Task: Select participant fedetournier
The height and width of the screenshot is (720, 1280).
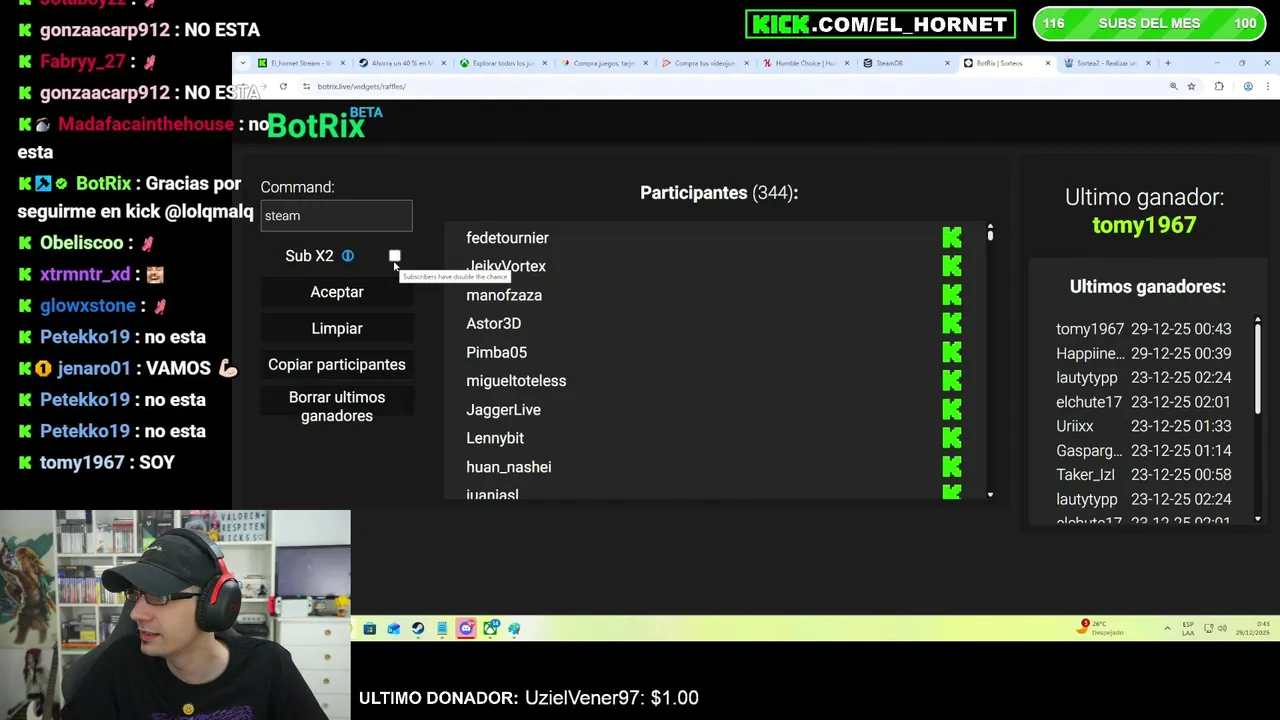Action: coord(507,238)
